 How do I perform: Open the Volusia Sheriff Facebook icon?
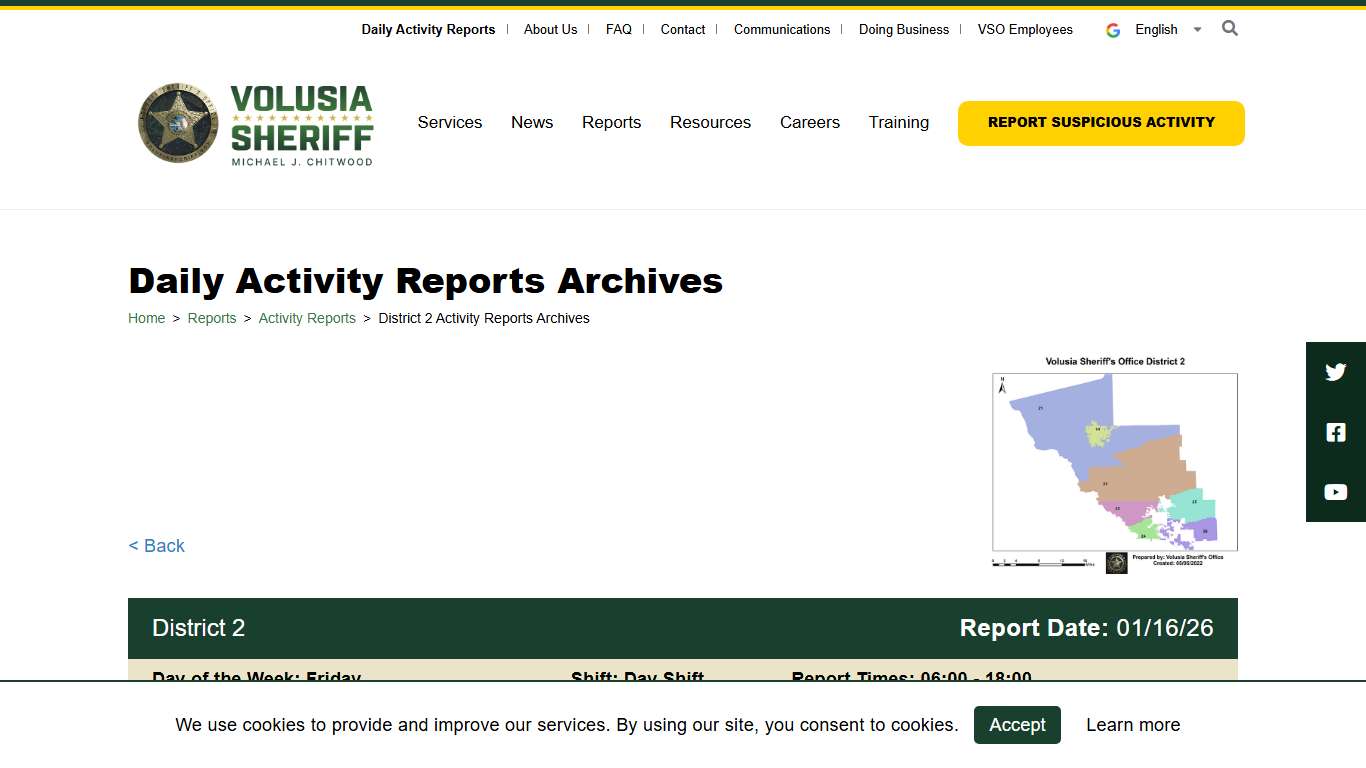tap(1335, 432)
